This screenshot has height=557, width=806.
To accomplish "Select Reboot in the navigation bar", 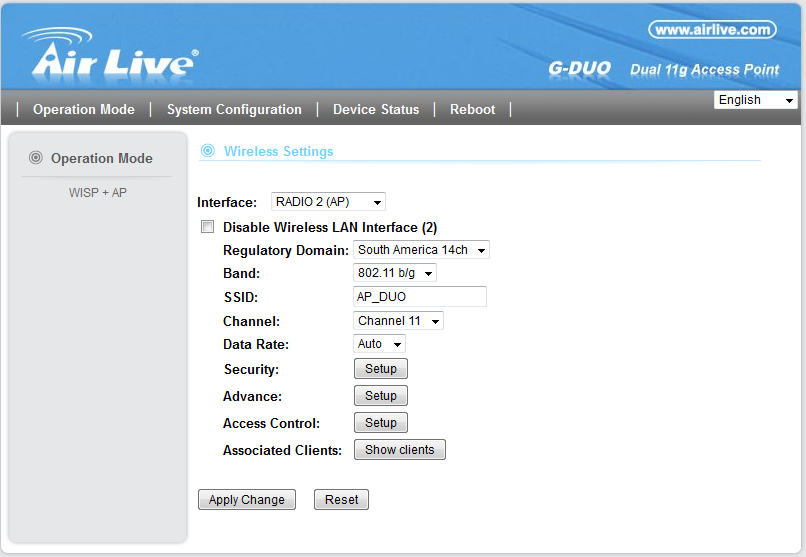I will click(x=472, y=110).
